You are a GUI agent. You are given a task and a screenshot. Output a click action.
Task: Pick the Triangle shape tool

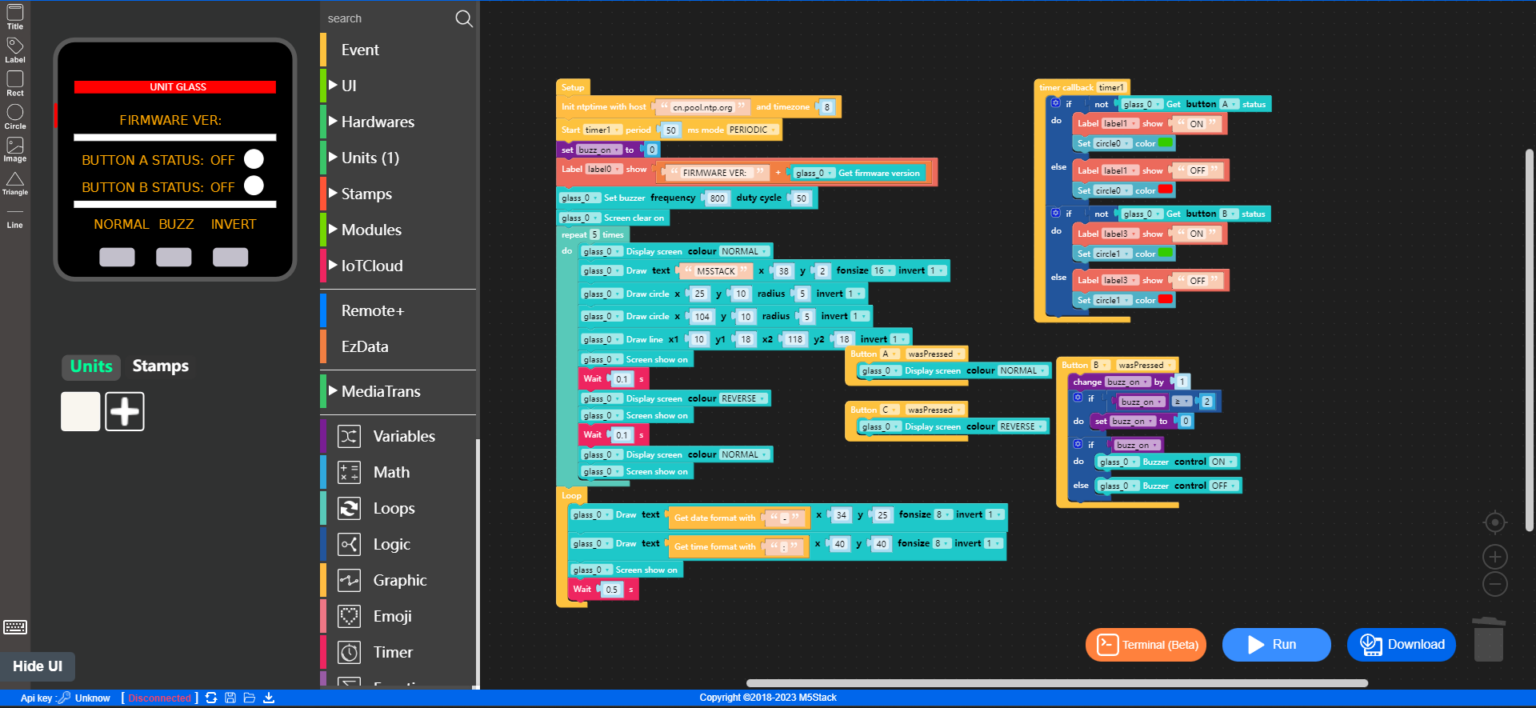point(15,183)
